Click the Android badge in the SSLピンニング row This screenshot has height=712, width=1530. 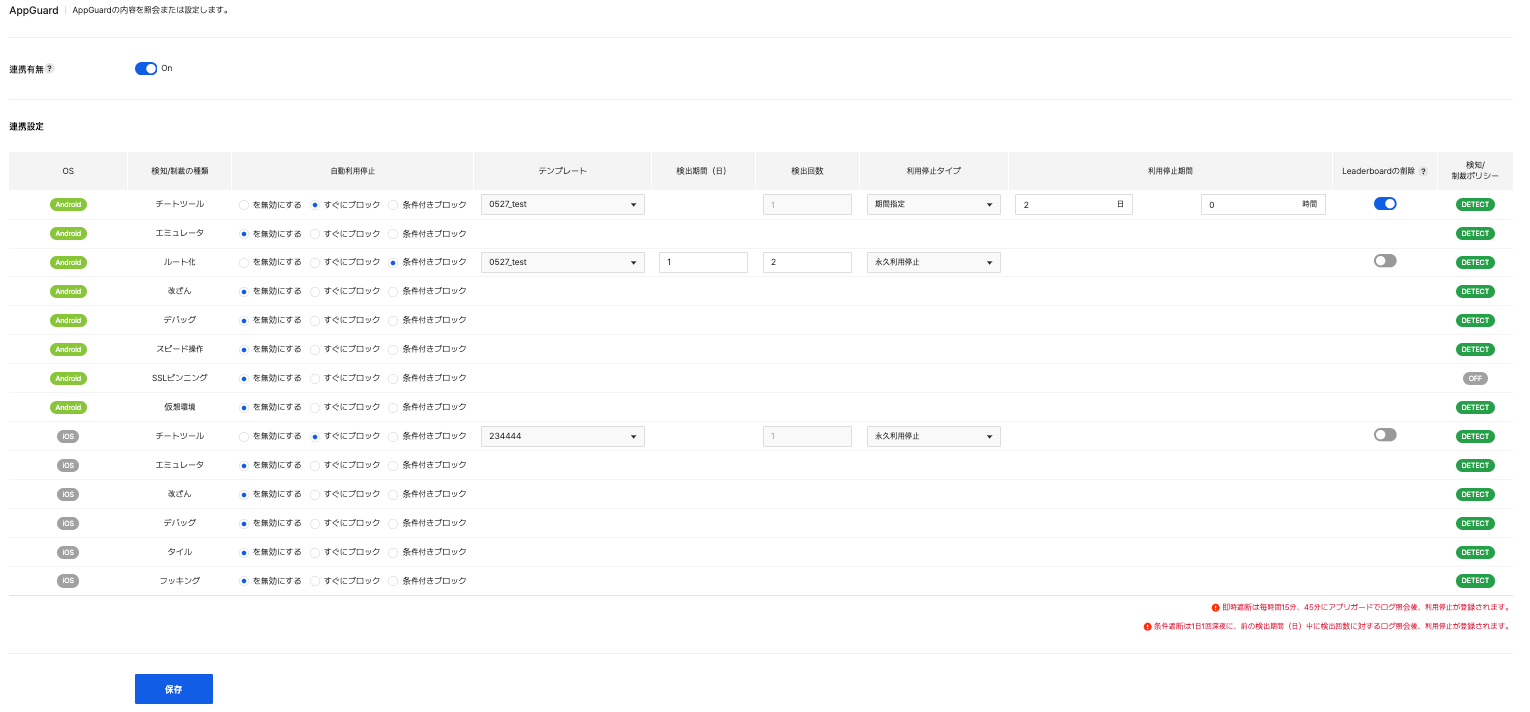pyautogui.click(x=68, y=378)
